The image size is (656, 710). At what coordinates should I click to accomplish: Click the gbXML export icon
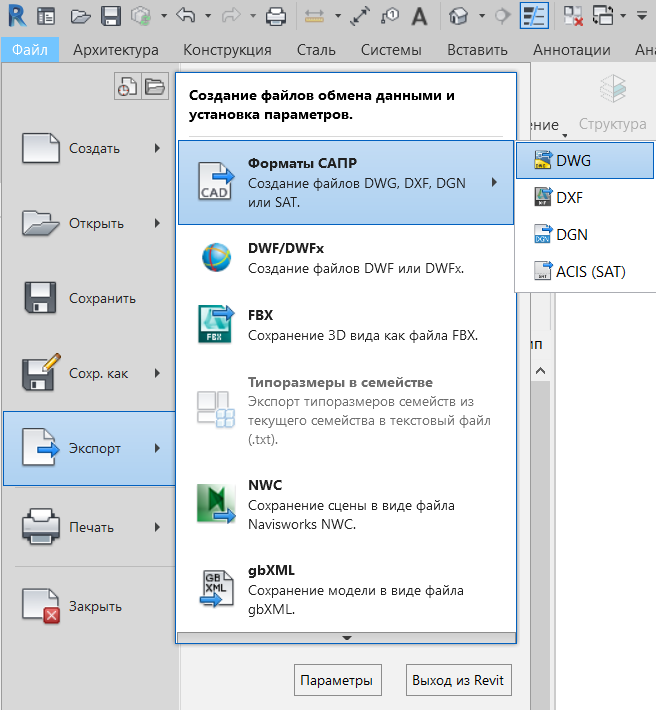[216, 588]
